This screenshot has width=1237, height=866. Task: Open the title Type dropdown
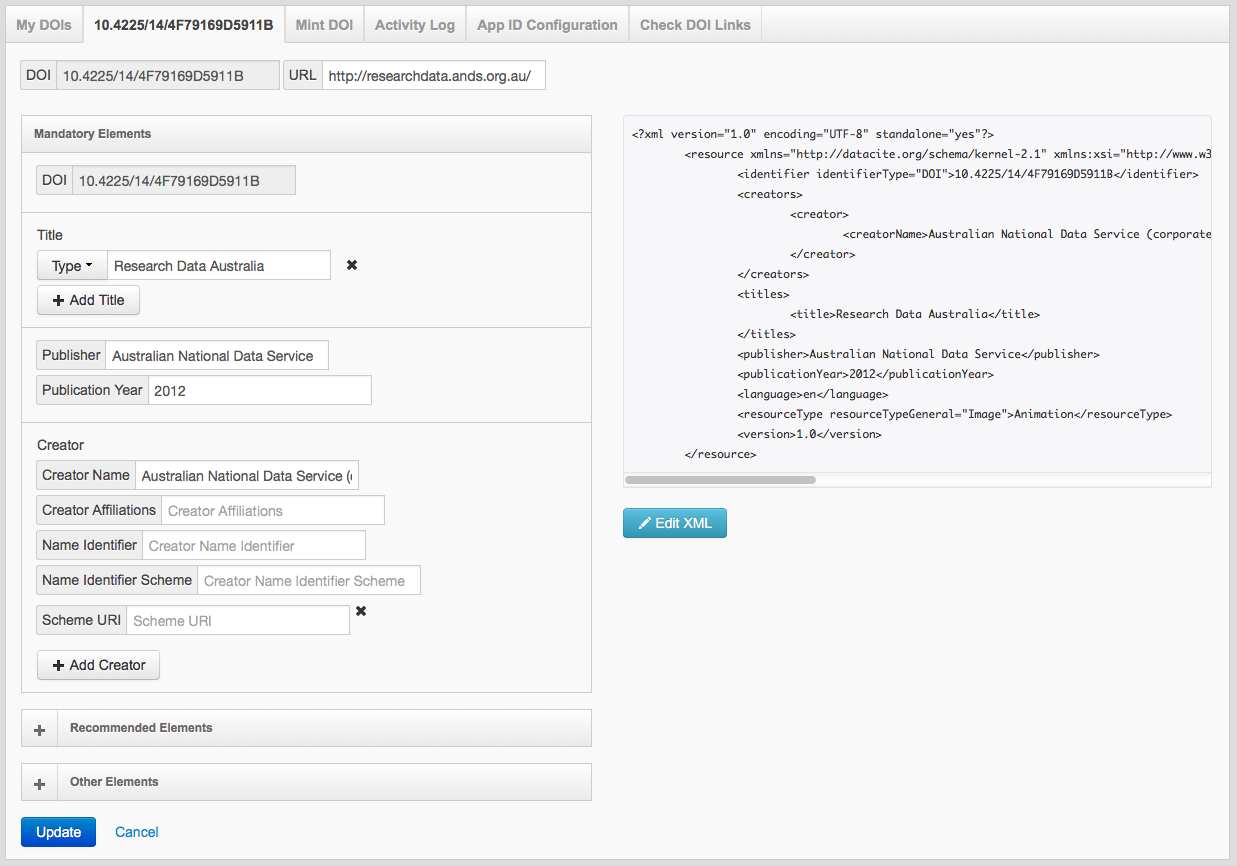72,266
